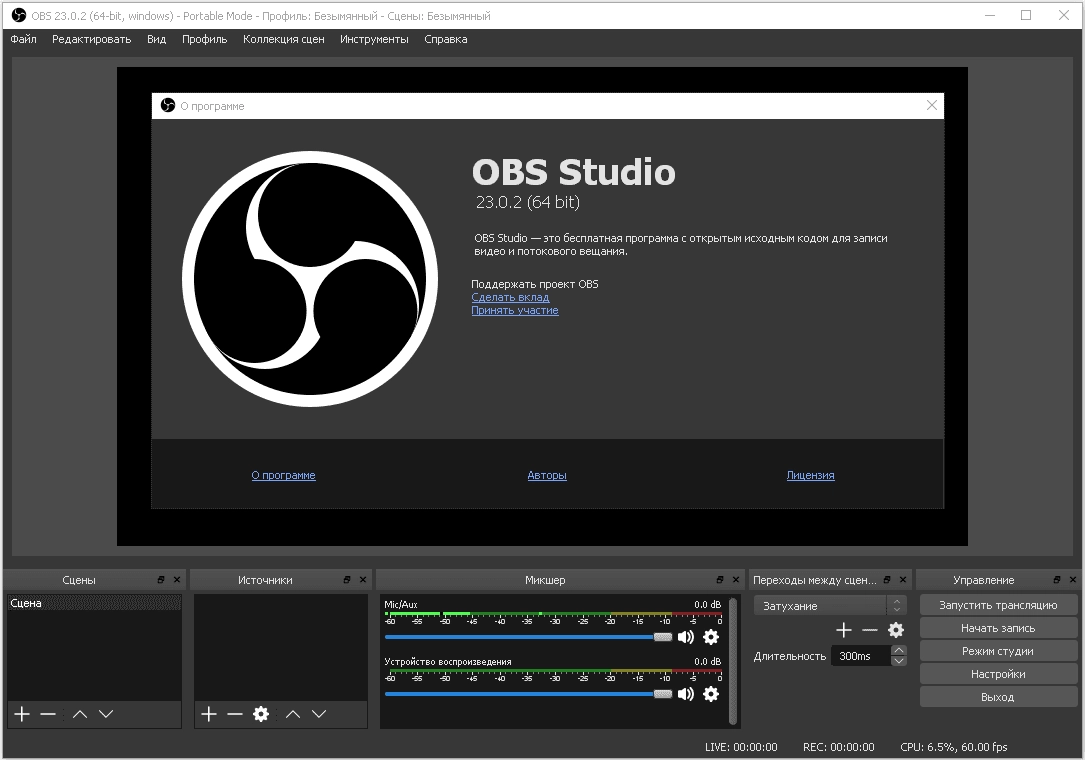The height and width of the screenshot is (760, 1085).
Task: Adjust the Mic/Aux volume slider
Action: (528, 637)
